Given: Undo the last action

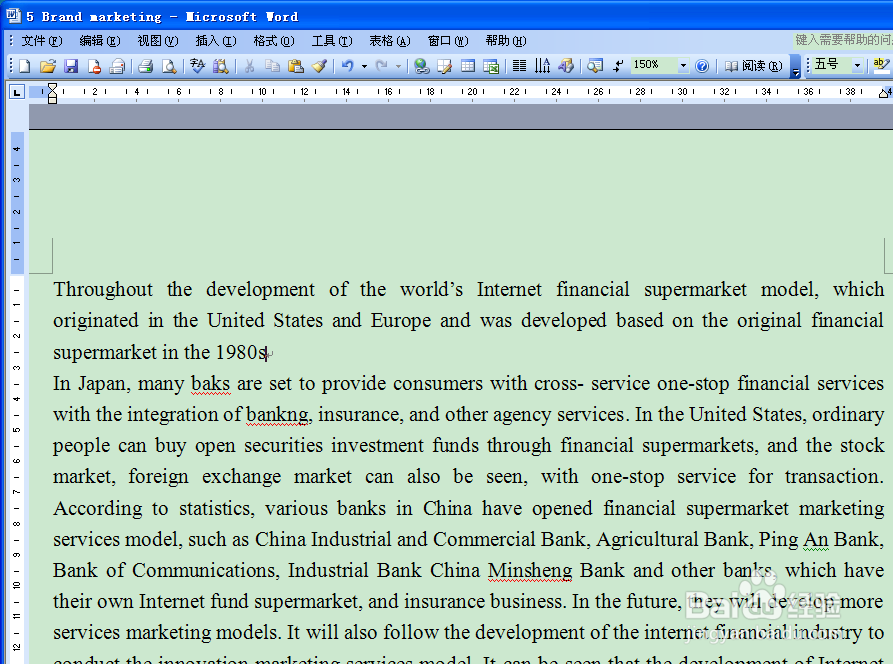Looking at the screenshot, I should [x=347, y=66].
